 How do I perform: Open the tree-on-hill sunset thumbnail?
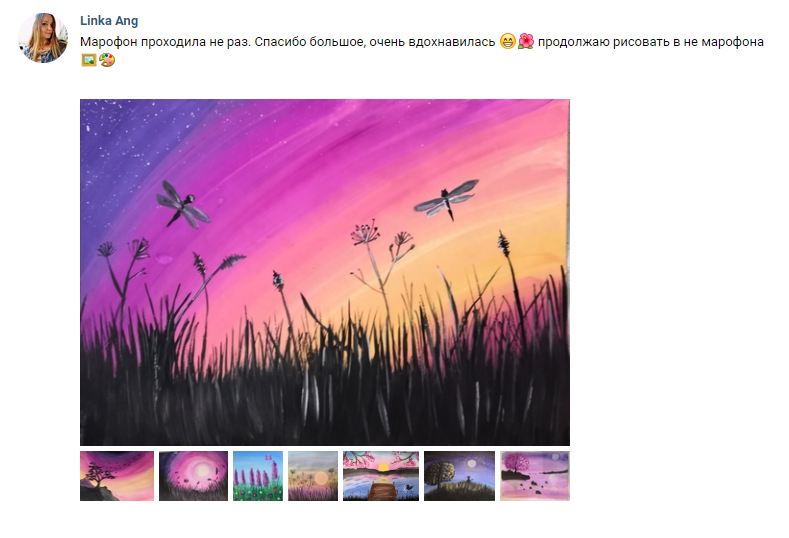point(117,476)
